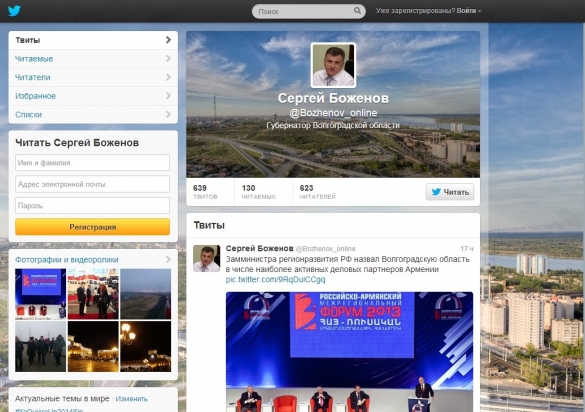Focus the Имя и фамилия field

(x=93, y=163)
